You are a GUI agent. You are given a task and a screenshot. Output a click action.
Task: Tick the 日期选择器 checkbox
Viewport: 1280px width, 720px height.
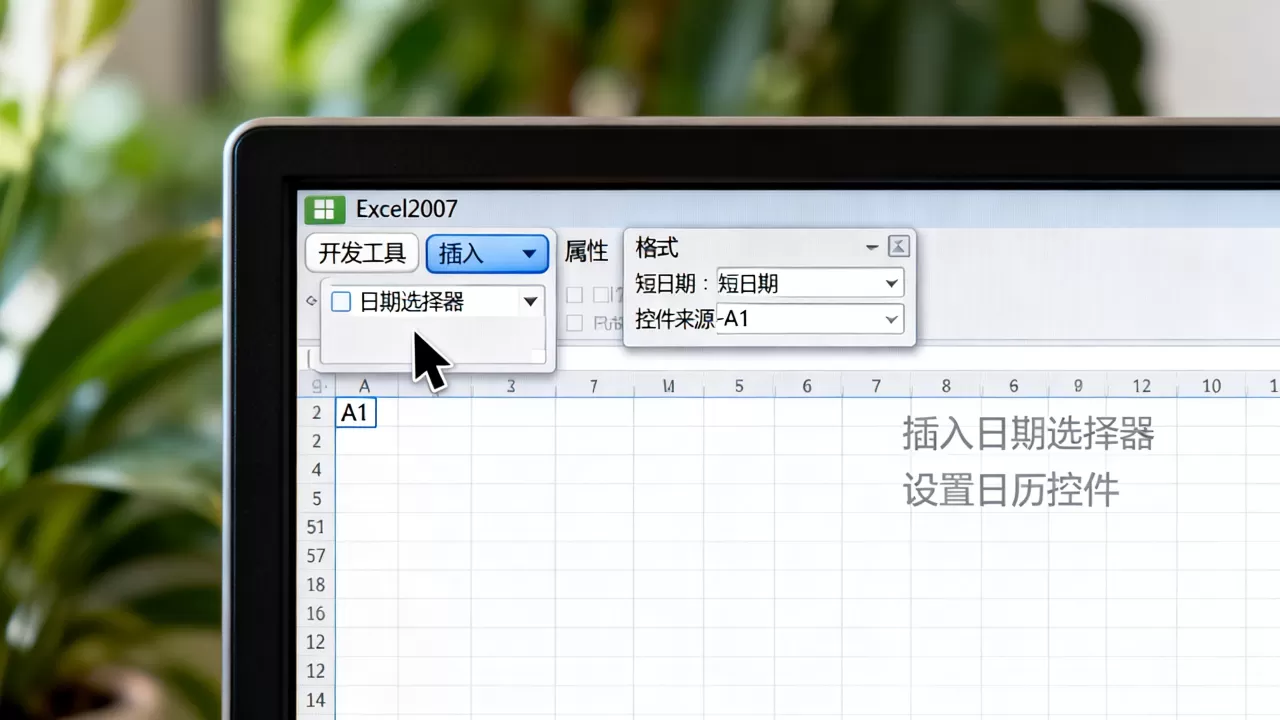click(x=341, y=301)
